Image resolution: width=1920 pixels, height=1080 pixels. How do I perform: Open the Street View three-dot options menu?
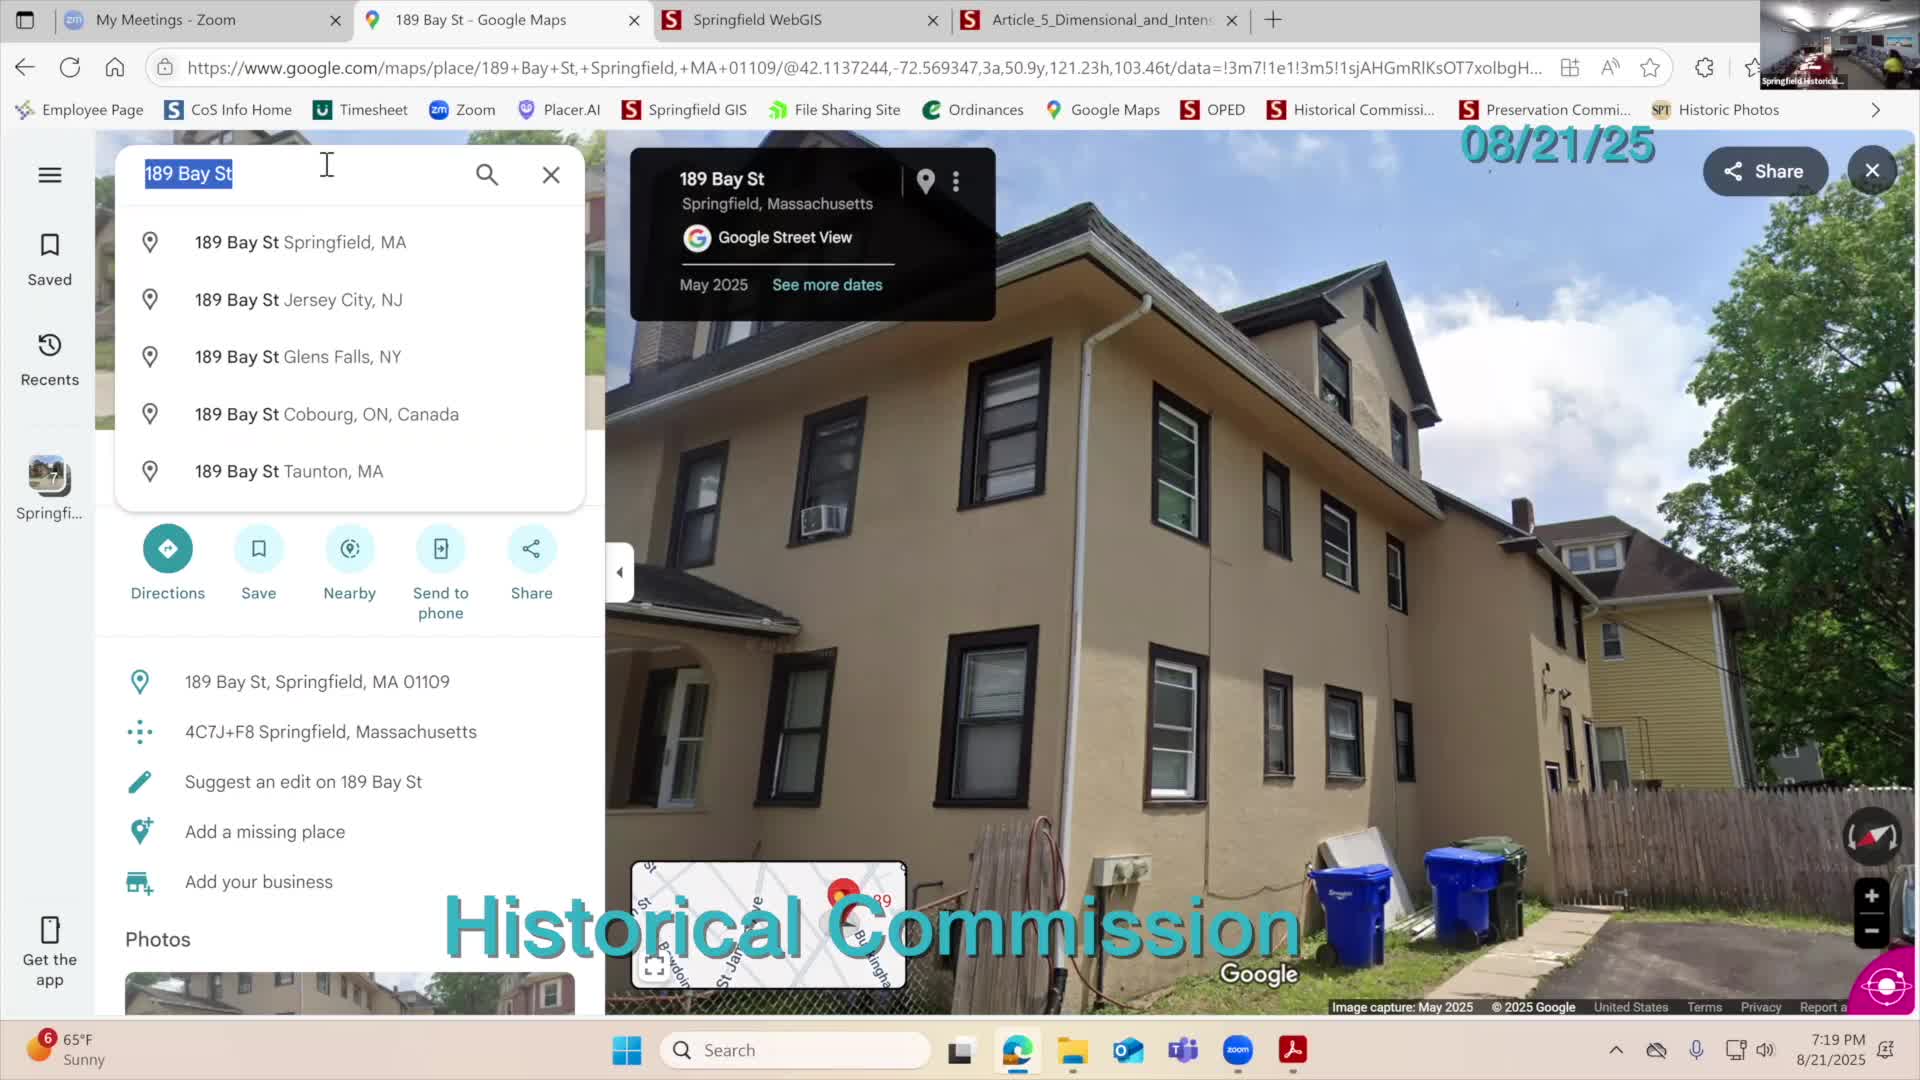pos(956,181)
